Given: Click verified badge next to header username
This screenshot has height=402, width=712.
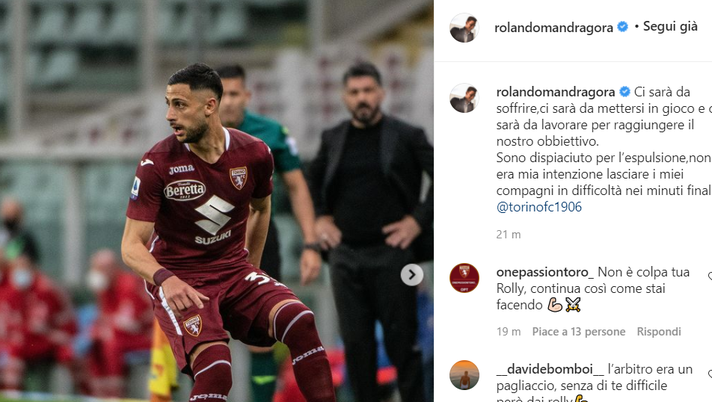Looking at the screenshot, I should point(623,27).
